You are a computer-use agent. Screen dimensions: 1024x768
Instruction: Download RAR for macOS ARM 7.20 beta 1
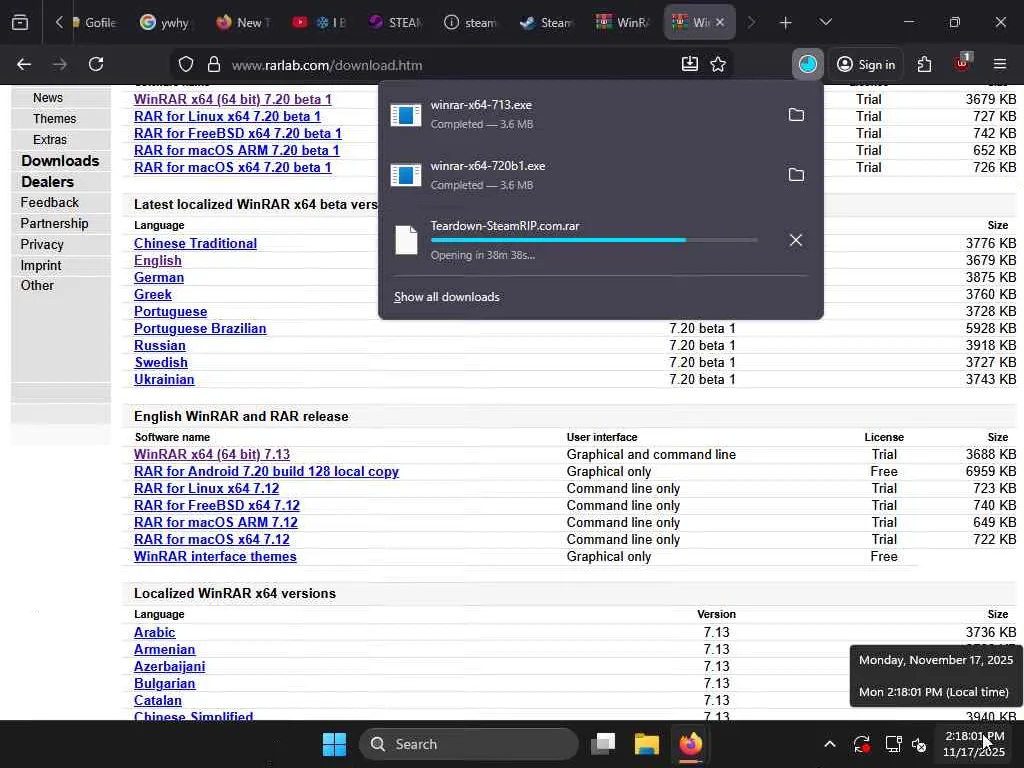tap(236, 150)
